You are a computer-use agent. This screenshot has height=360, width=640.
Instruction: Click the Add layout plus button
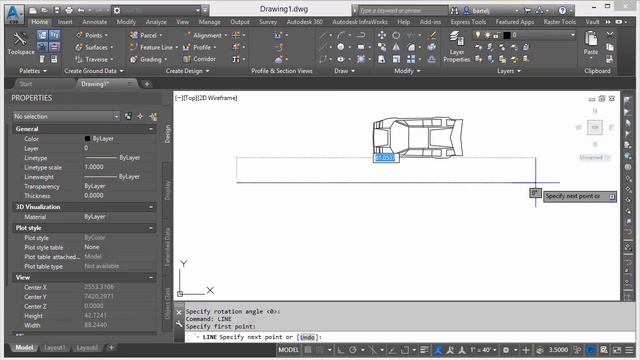coord(111,348)
